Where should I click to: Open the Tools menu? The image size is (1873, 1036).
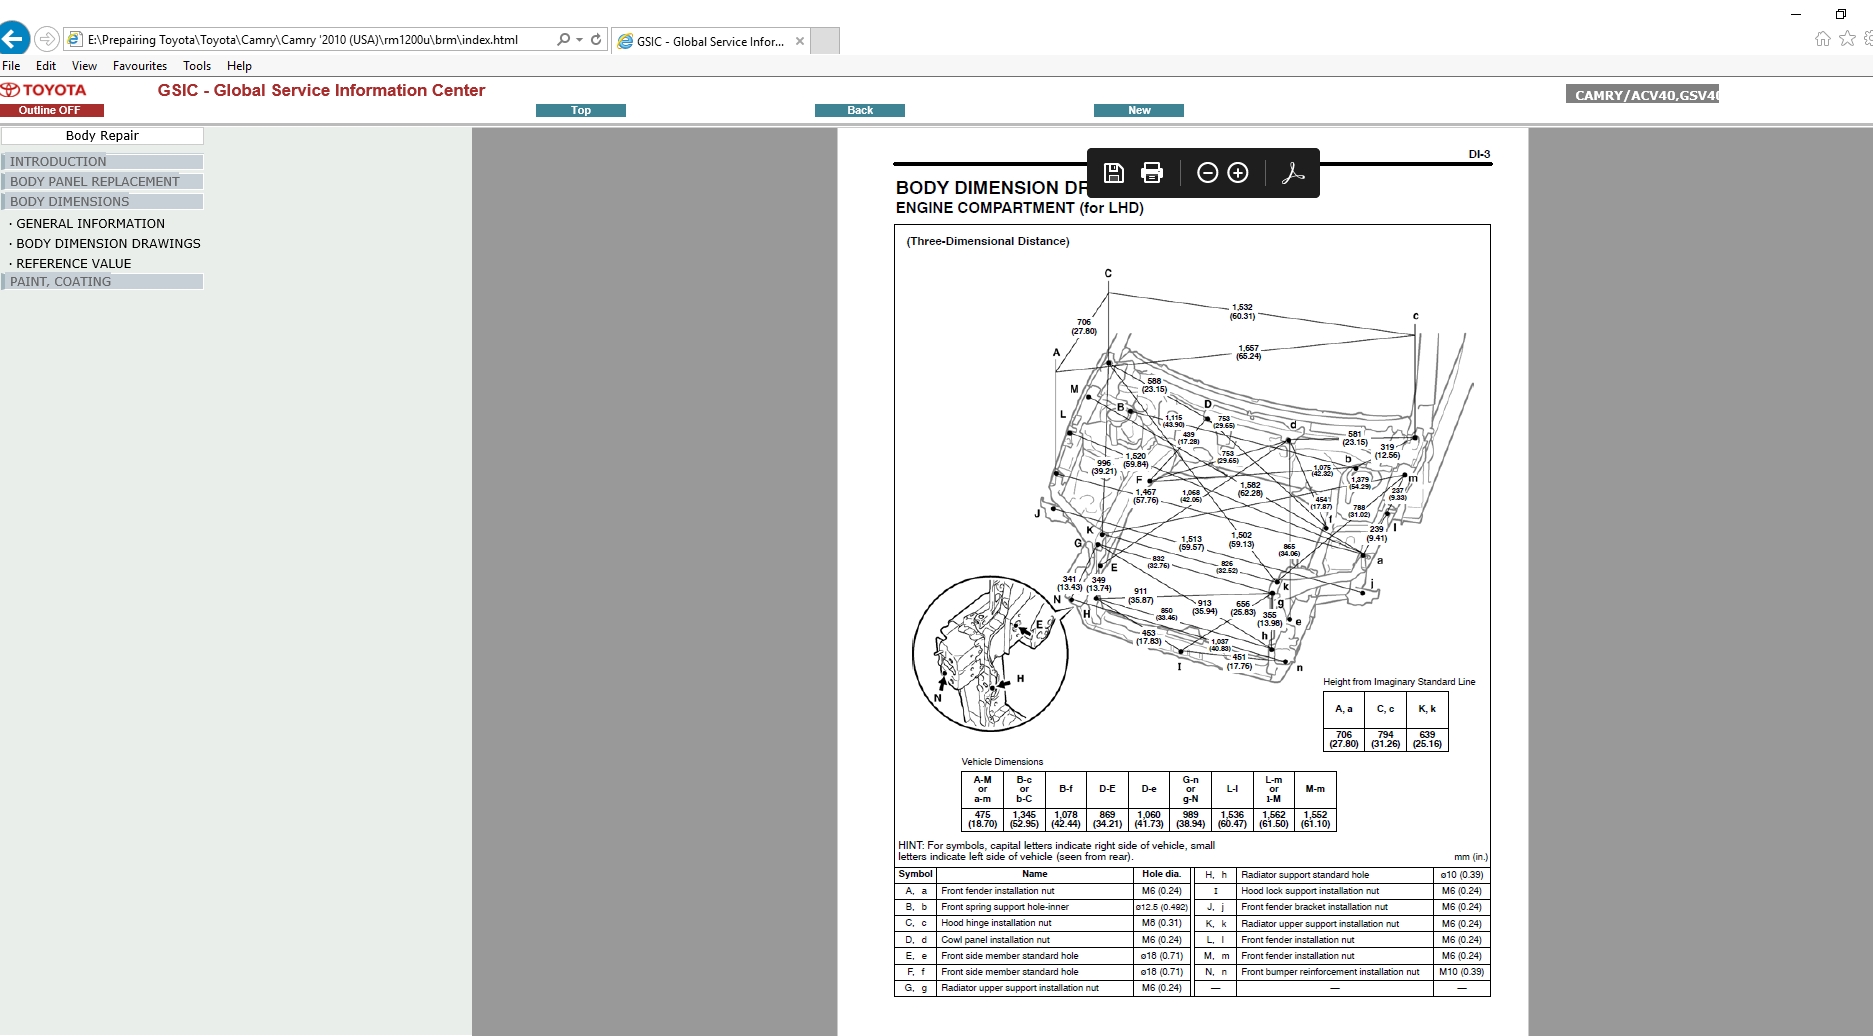tap(197, 66)
